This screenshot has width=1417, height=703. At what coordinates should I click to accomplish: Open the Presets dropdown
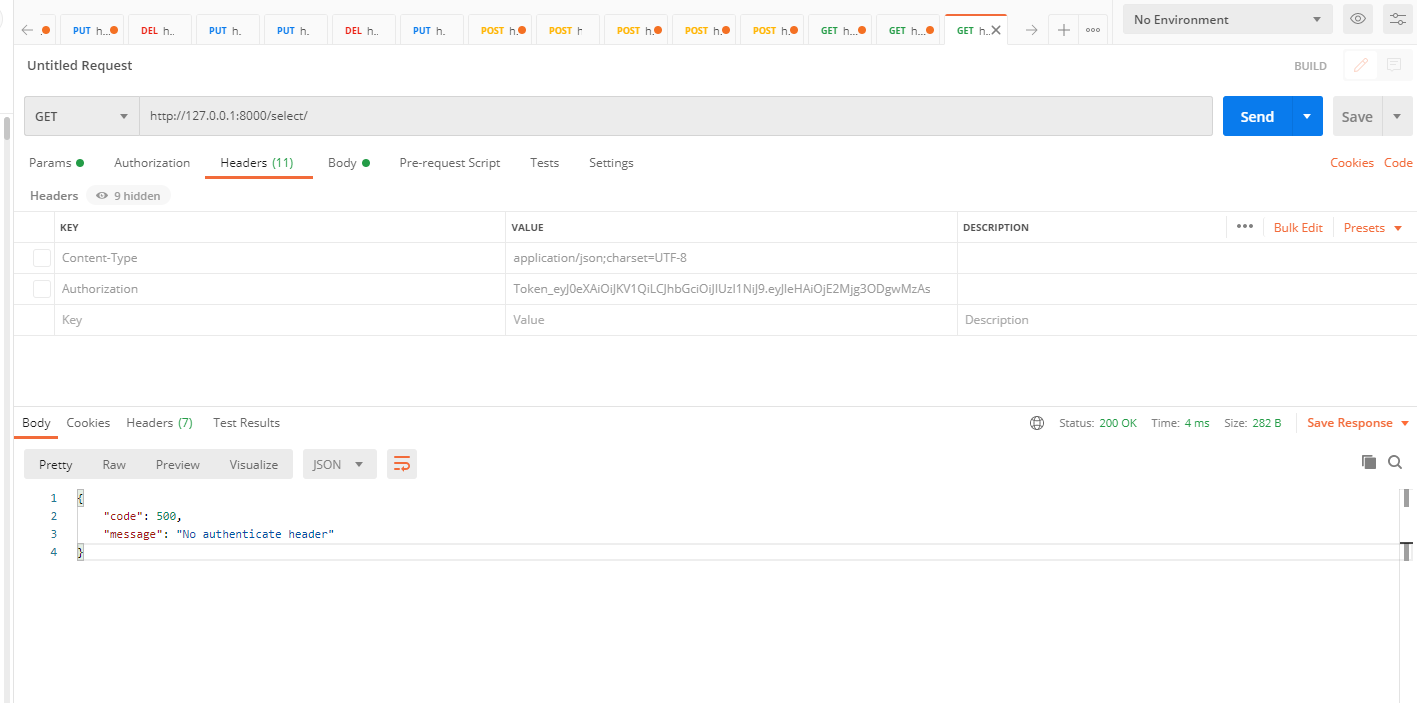click(1373, 227)
